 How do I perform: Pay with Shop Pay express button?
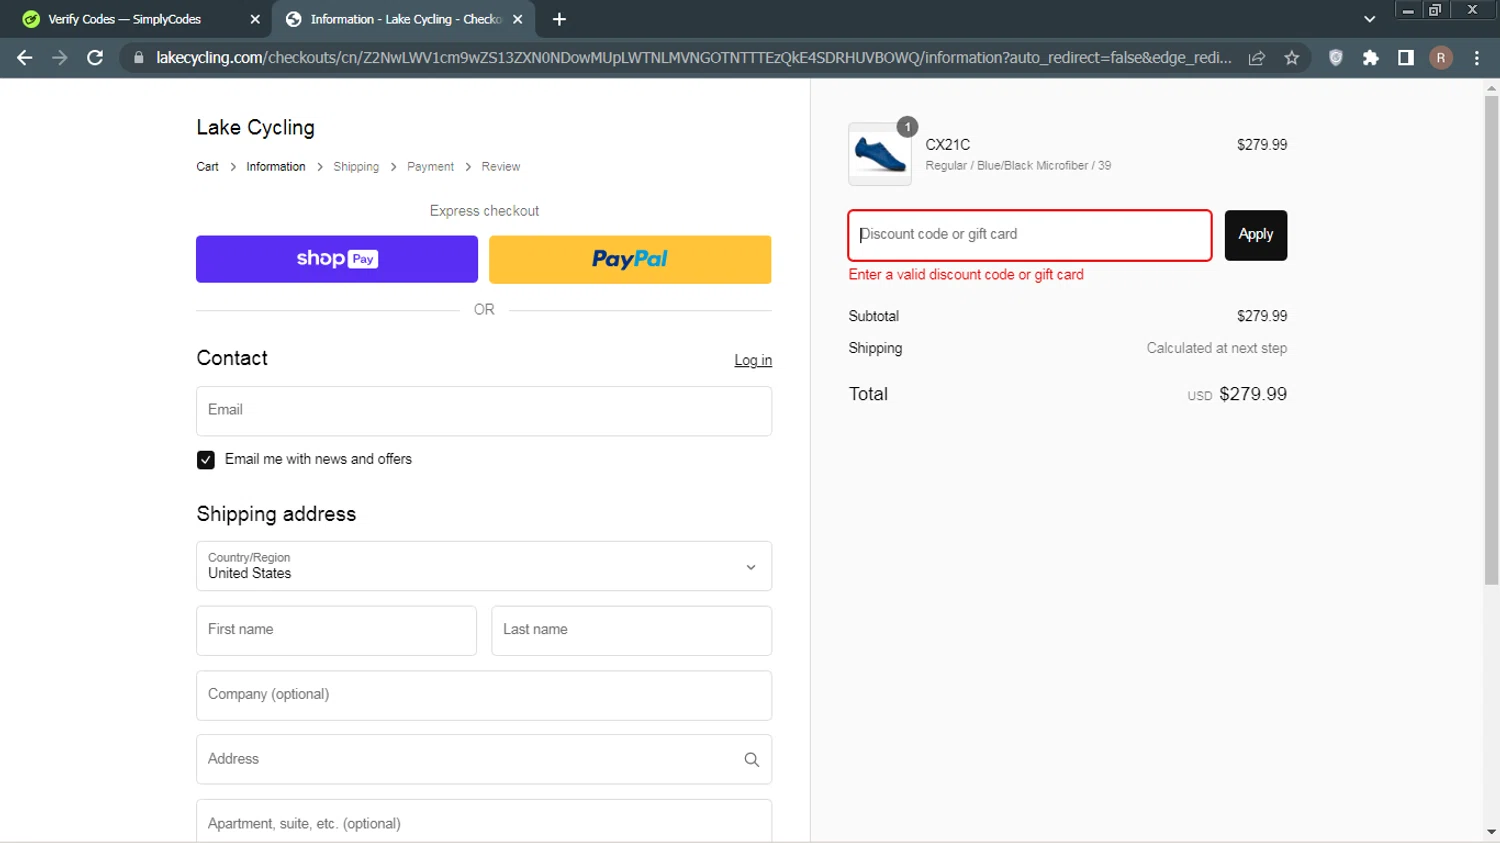(x=337, y=259)
